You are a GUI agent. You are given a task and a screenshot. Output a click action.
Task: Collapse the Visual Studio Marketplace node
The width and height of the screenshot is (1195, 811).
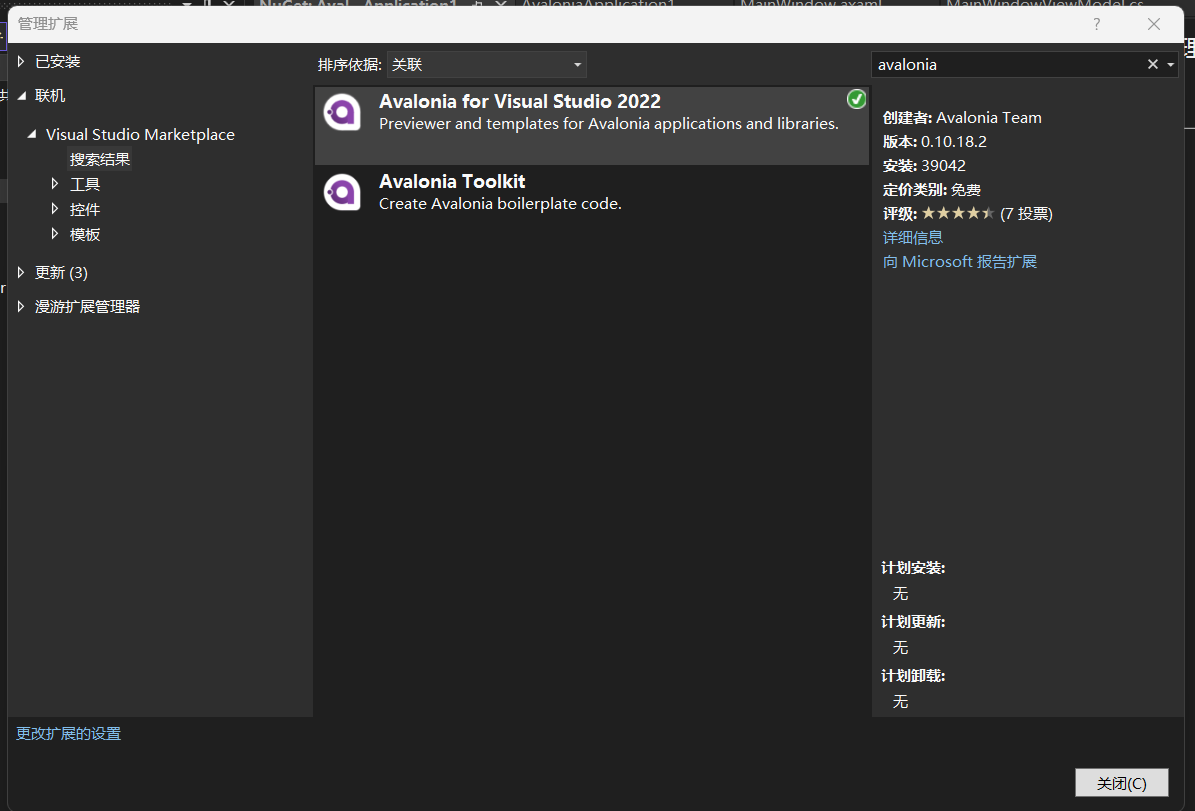pyautogui.click(x=33, y=133)
